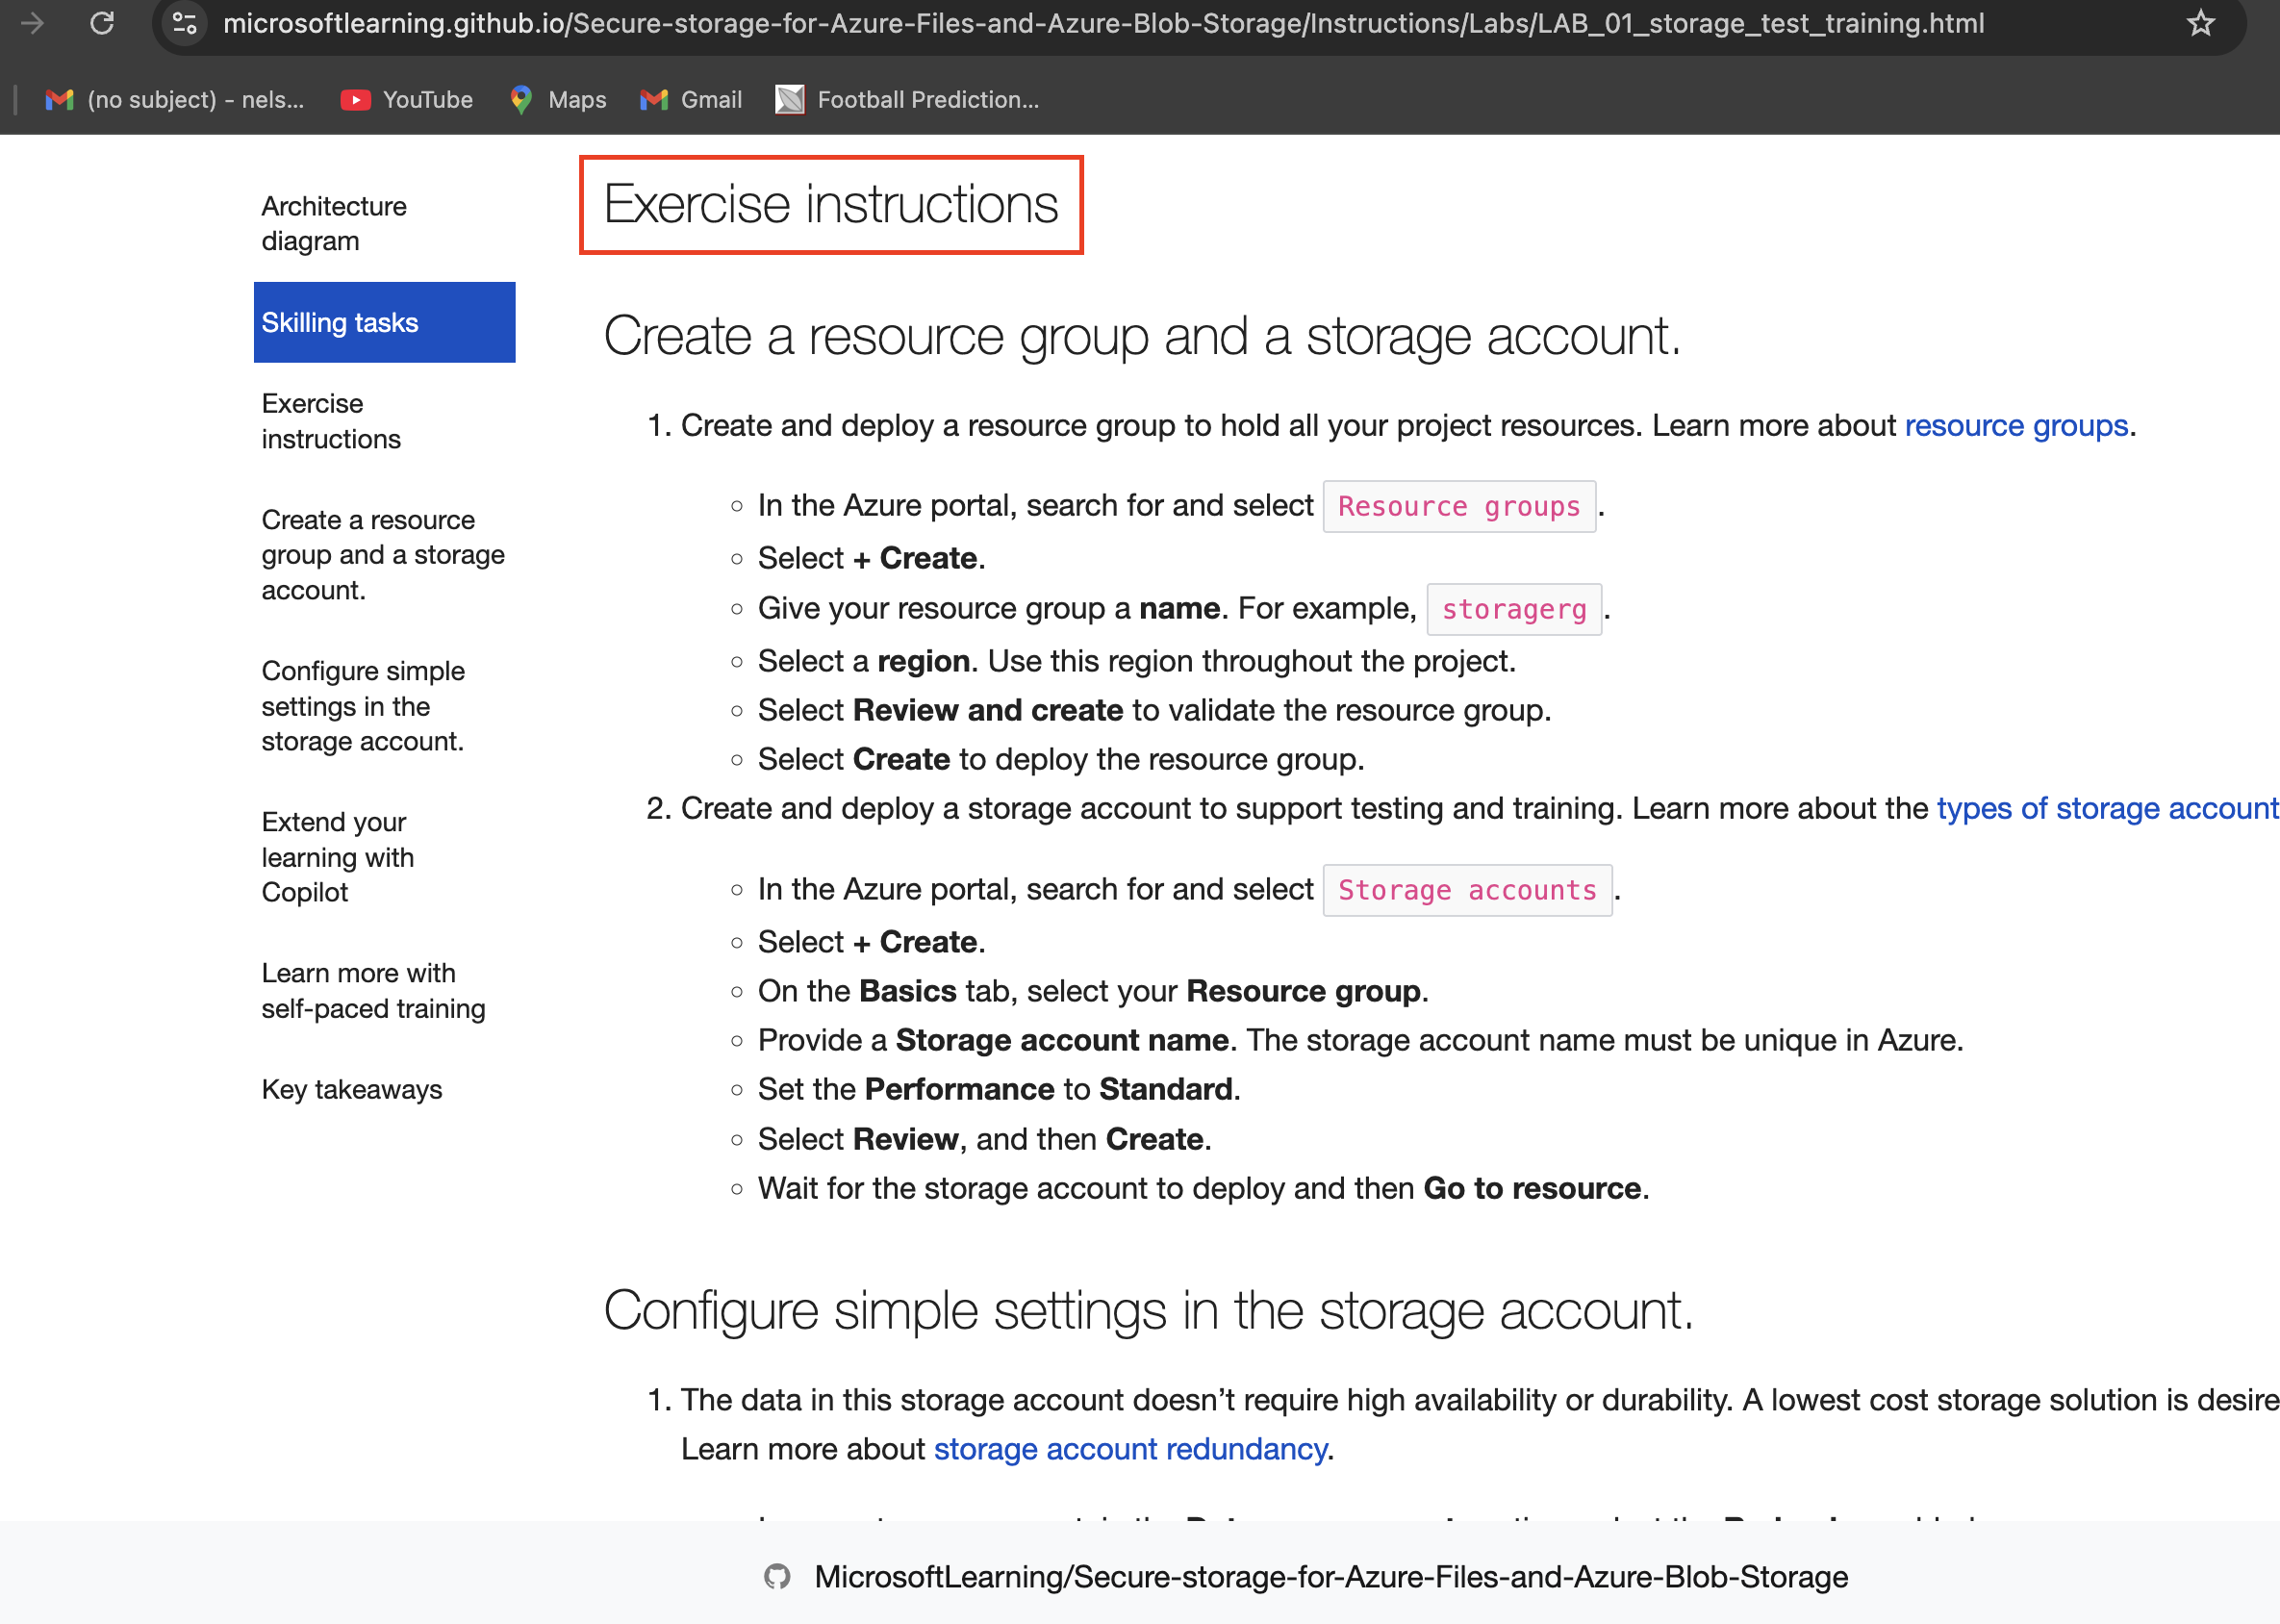This screenshot has width=2280, height=1624.
Task: Click the address bar URL
Action: tap(1103, 23)
